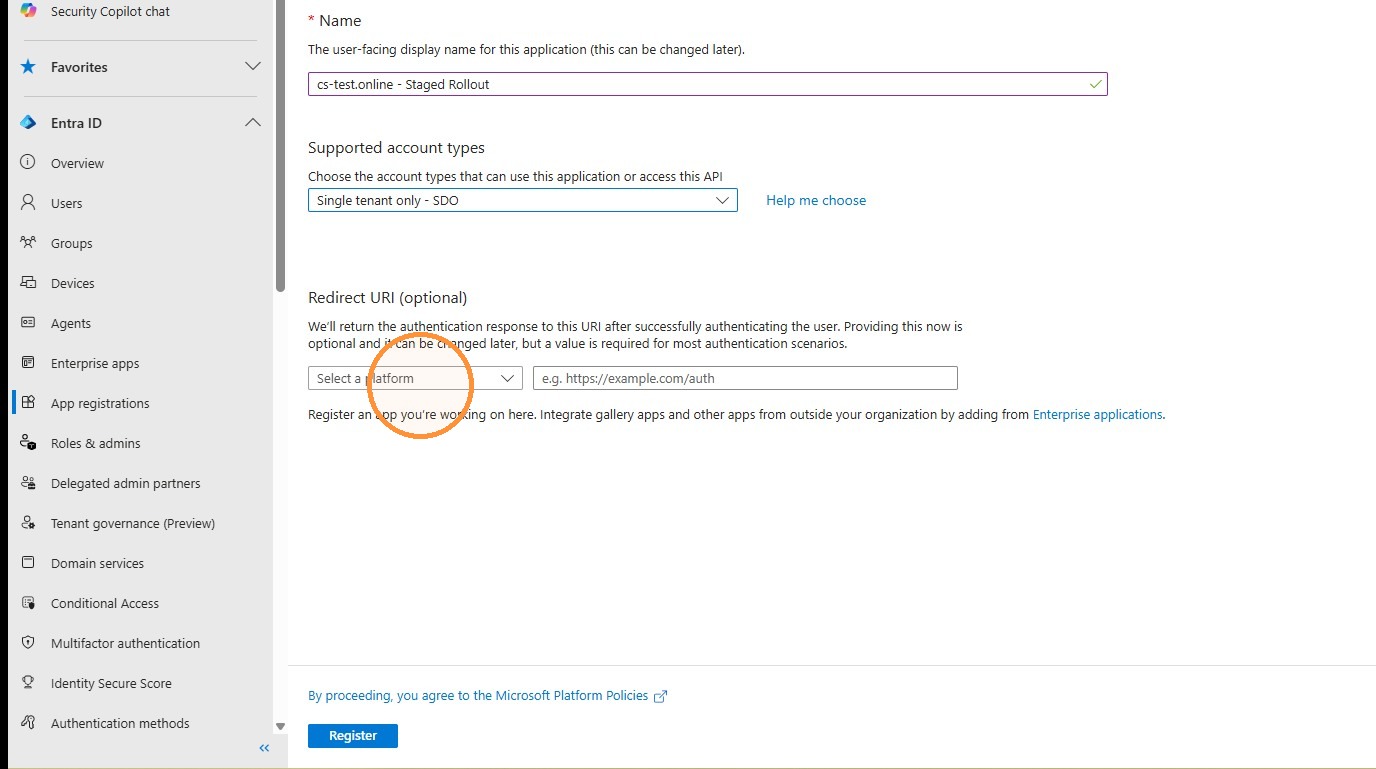Open Tenant governance (Preview)
This screenshot has width=1376, height=769.
pyautogui.click(x=133, y=523)
